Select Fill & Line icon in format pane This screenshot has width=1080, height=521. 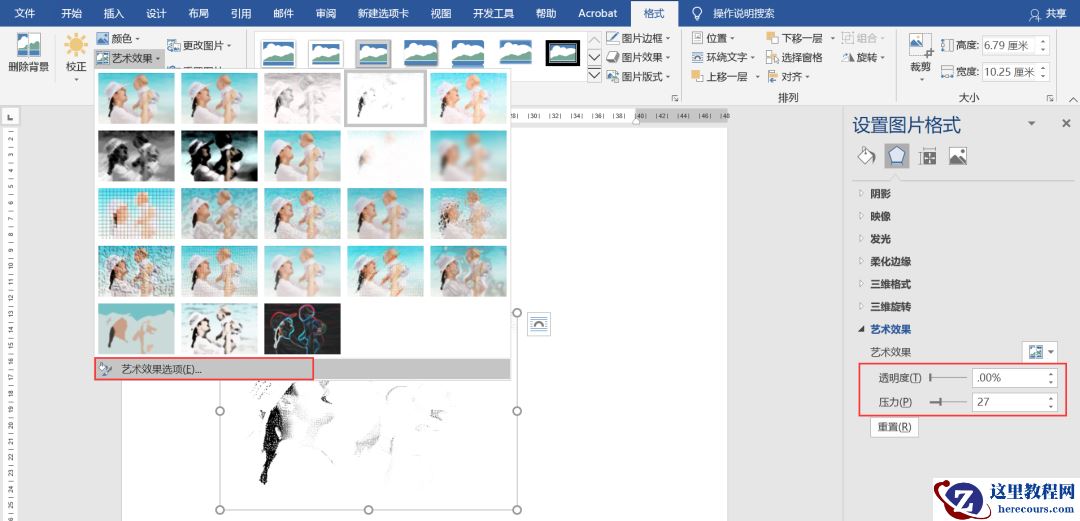(x=866, y=156)
